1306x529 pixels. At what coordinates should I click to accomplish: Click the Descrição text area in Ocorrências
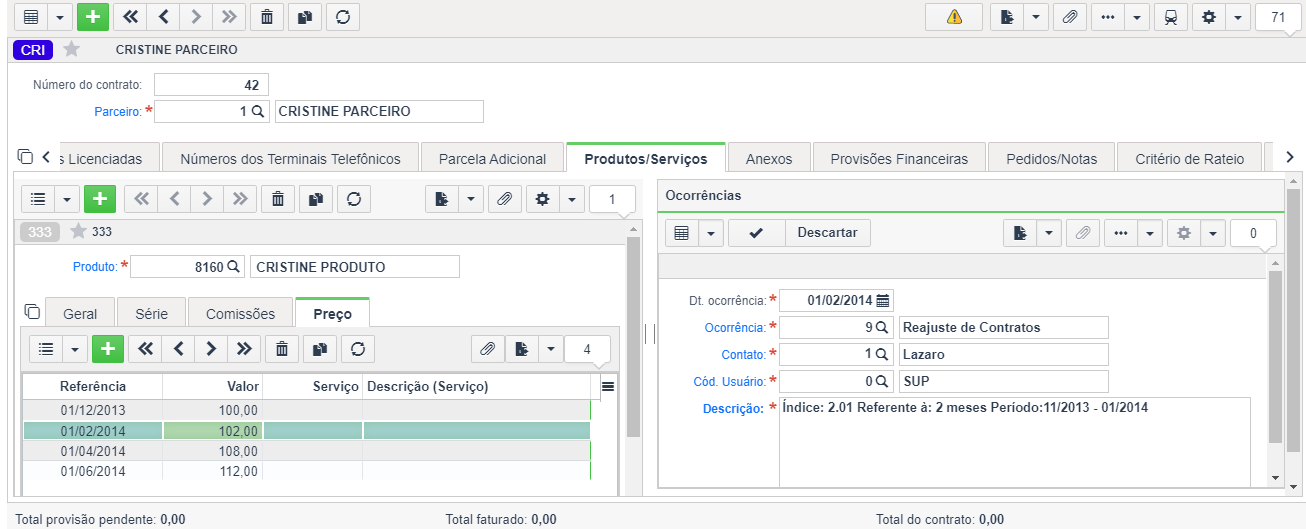(x=1015, y=442)
